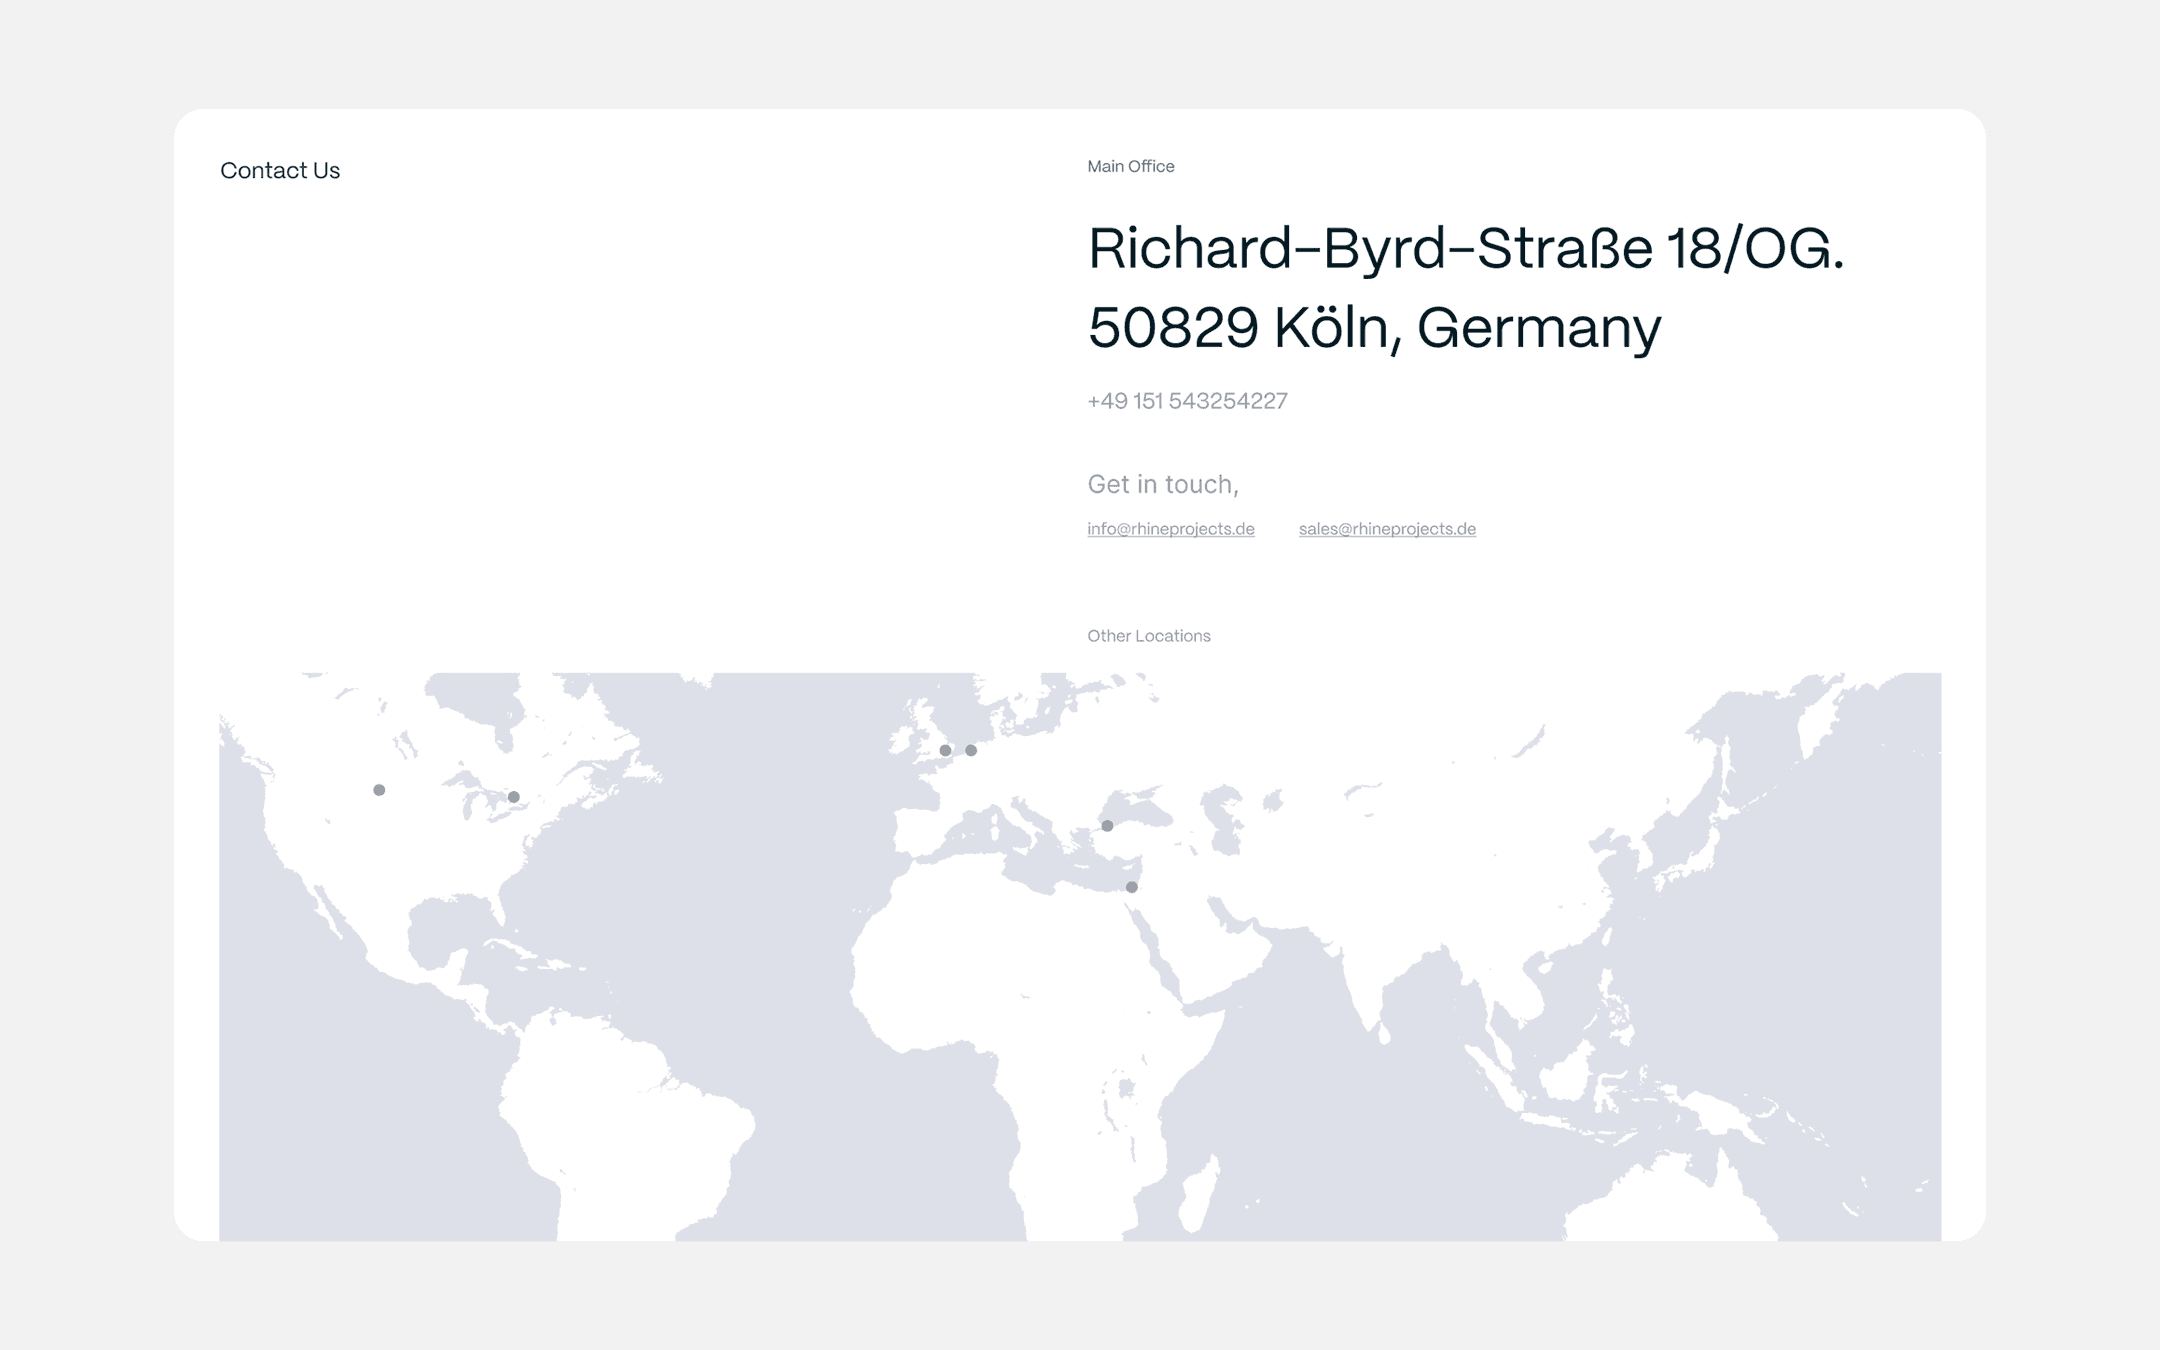Click the map marker over England

(945, 750)
